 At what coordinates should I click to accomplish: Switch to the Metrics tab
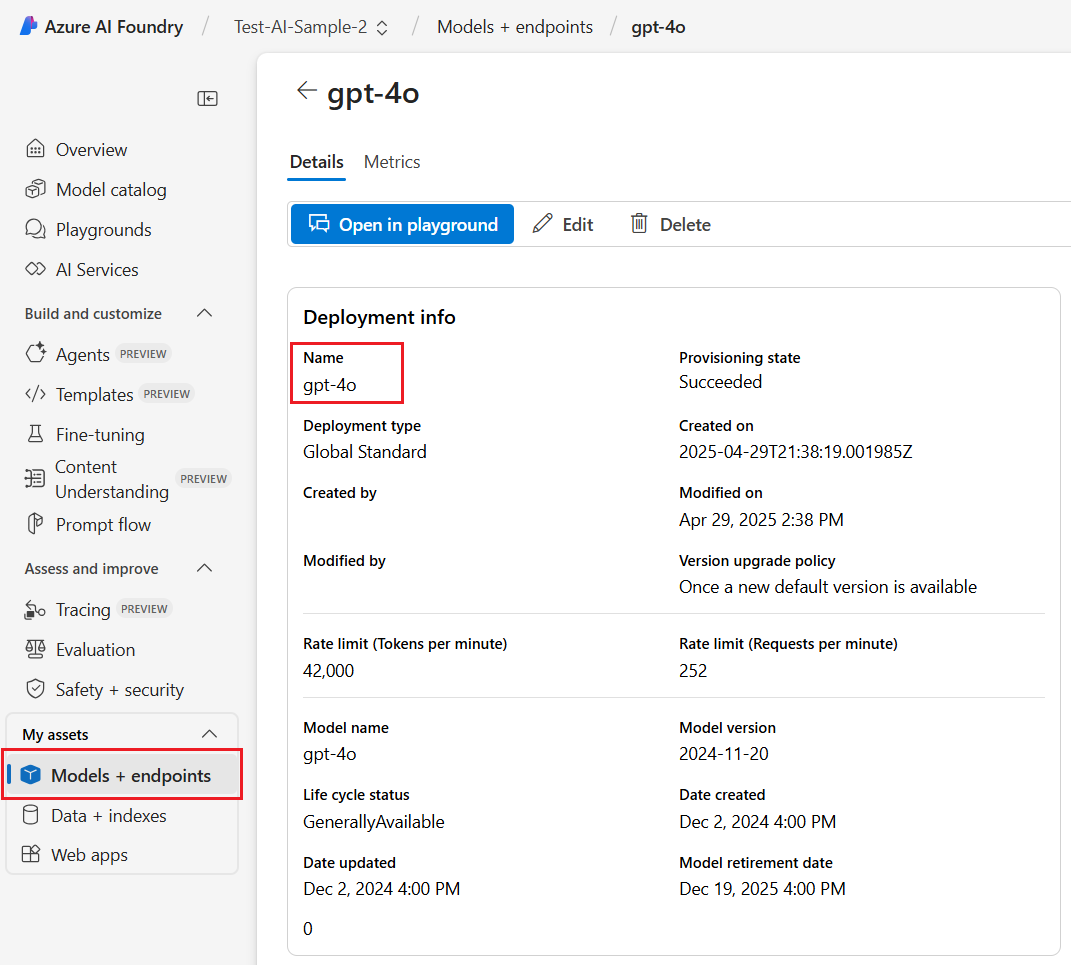tap(392, 162)
